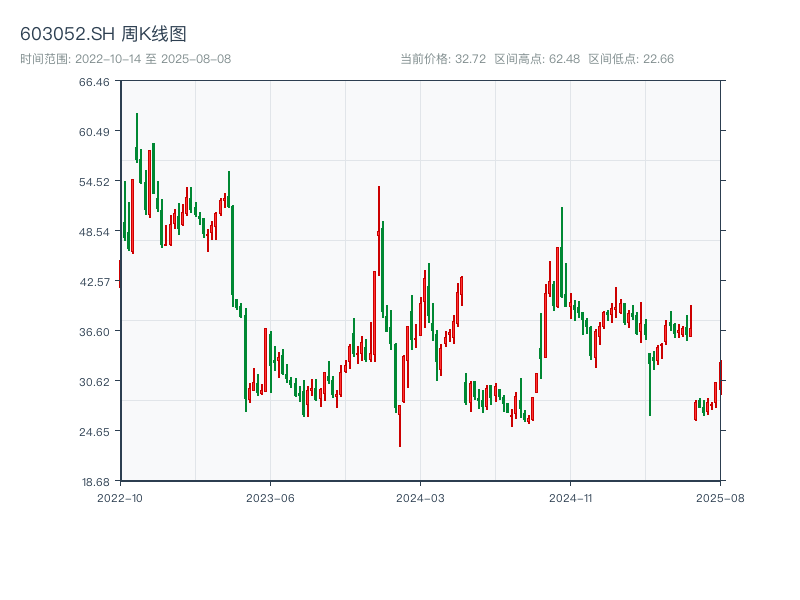Click the x-axis label 2024-11

click(570, 498)
